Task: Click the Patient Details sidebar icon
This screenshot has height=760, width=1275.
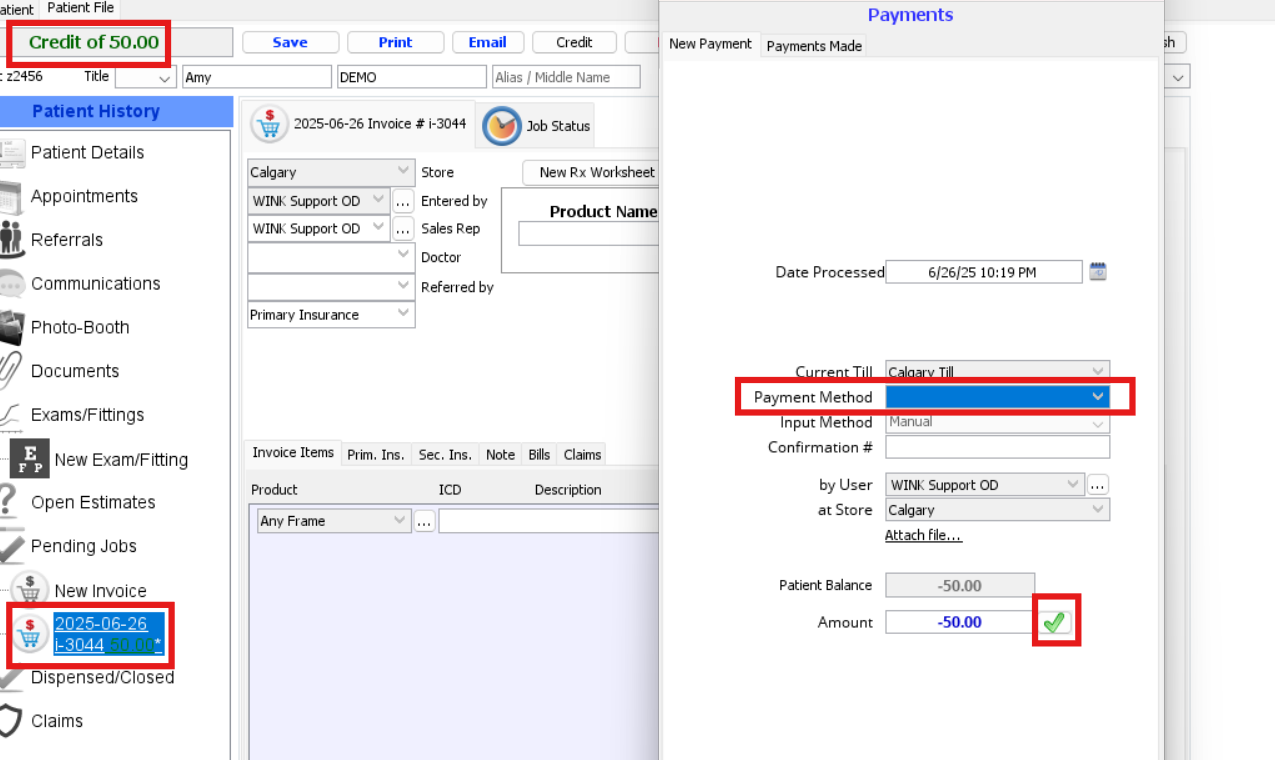Action: [12, 153]
